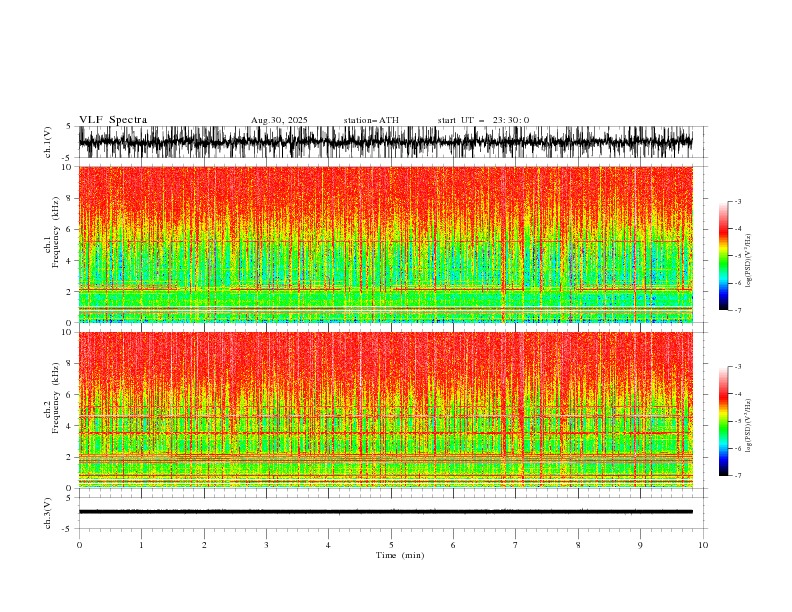The height and width of the screenshot is (612, 792).
Task: Click the ch.2 spectrogram panel
Action: point(385,410)
